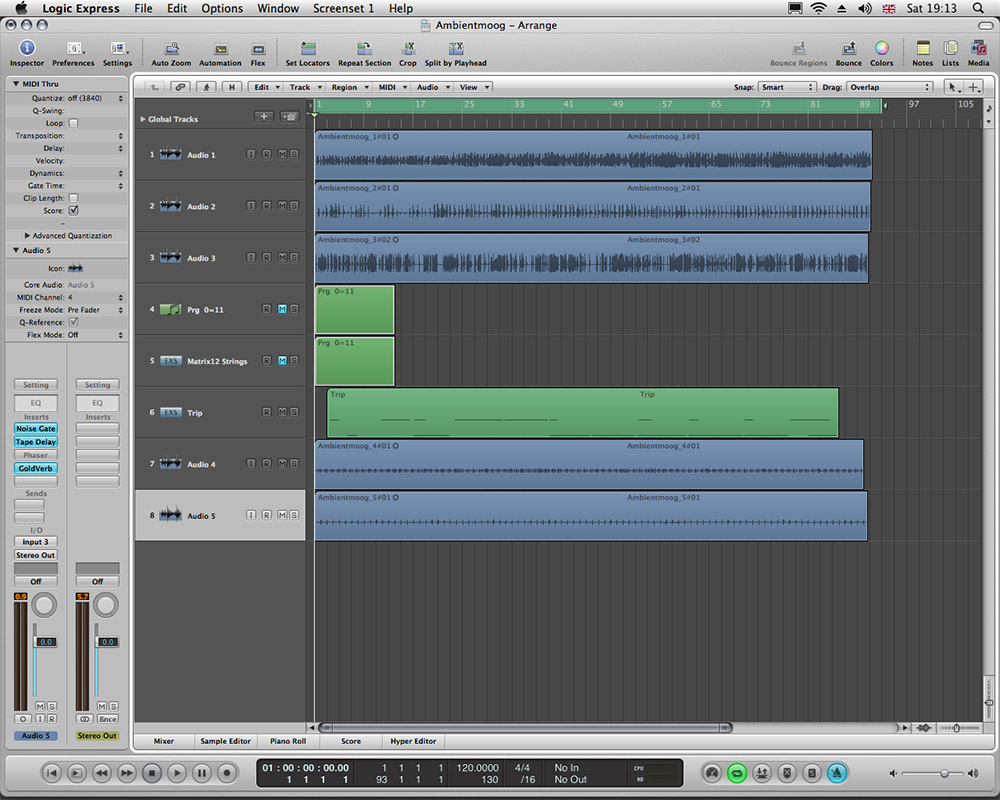Click the Bounce toolbar icon

(848, 48)
